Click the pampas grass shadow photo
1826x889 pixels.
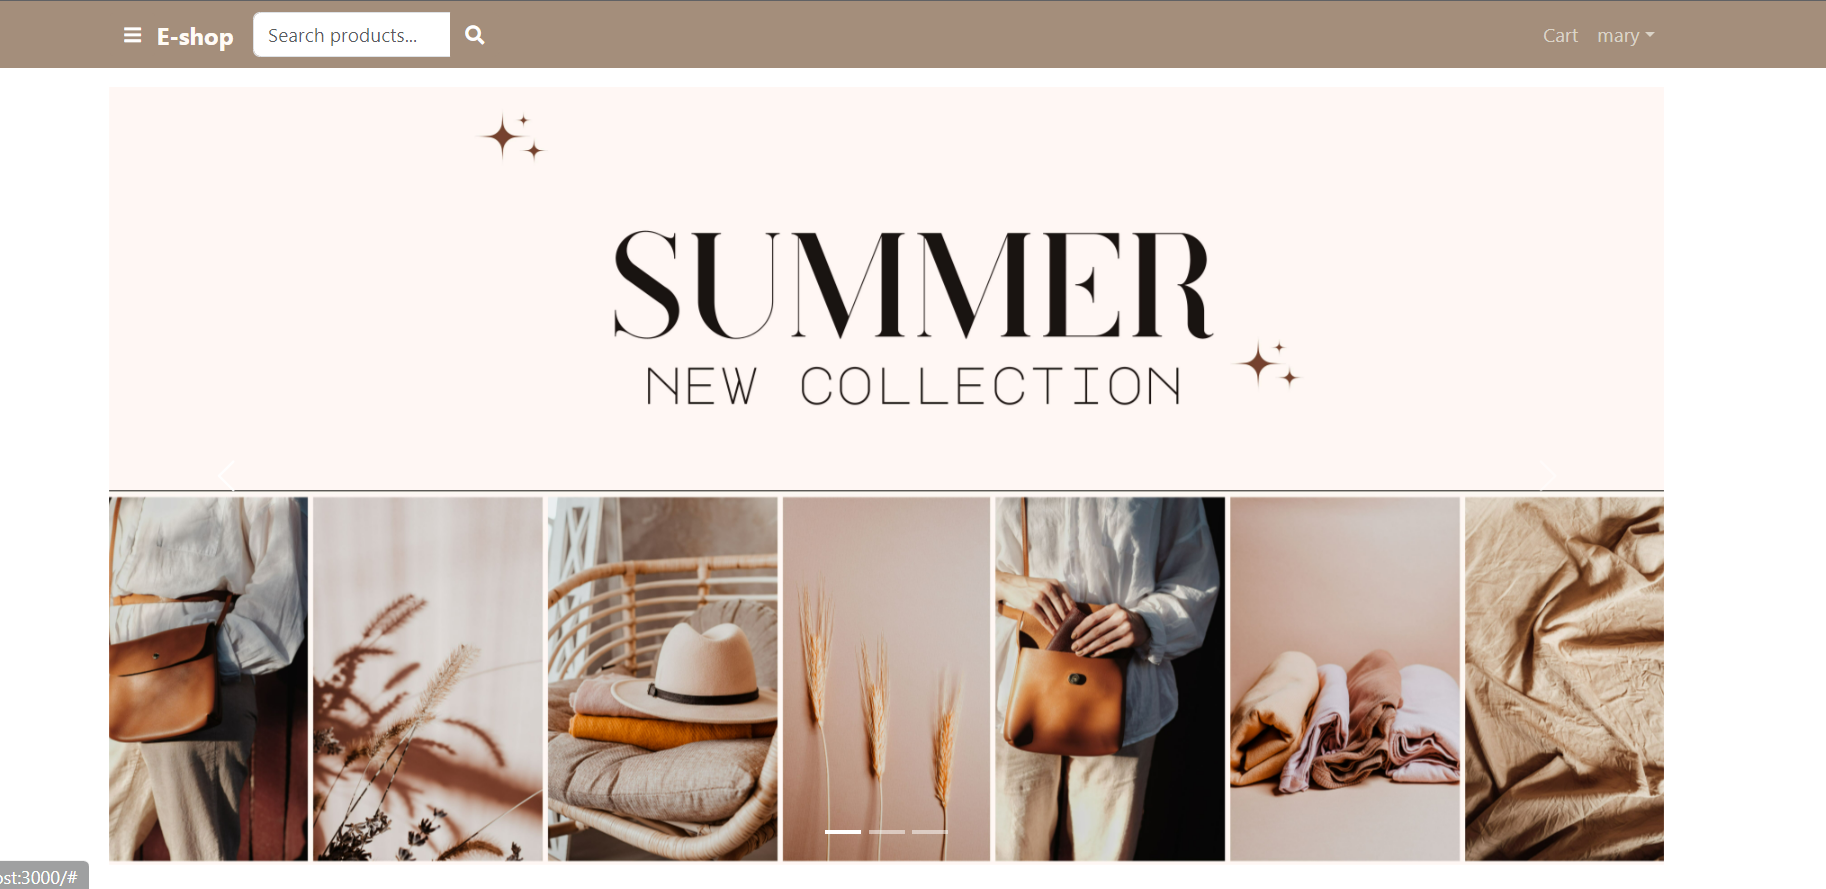pos(428,679)
